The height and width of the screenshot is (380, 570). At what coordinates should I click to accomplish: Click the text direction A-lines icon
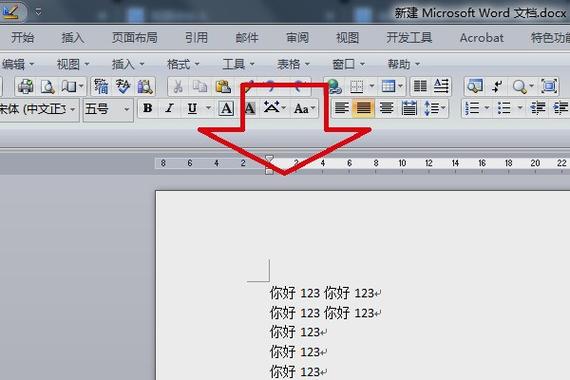pyautogui.click(x=441, y=86)
